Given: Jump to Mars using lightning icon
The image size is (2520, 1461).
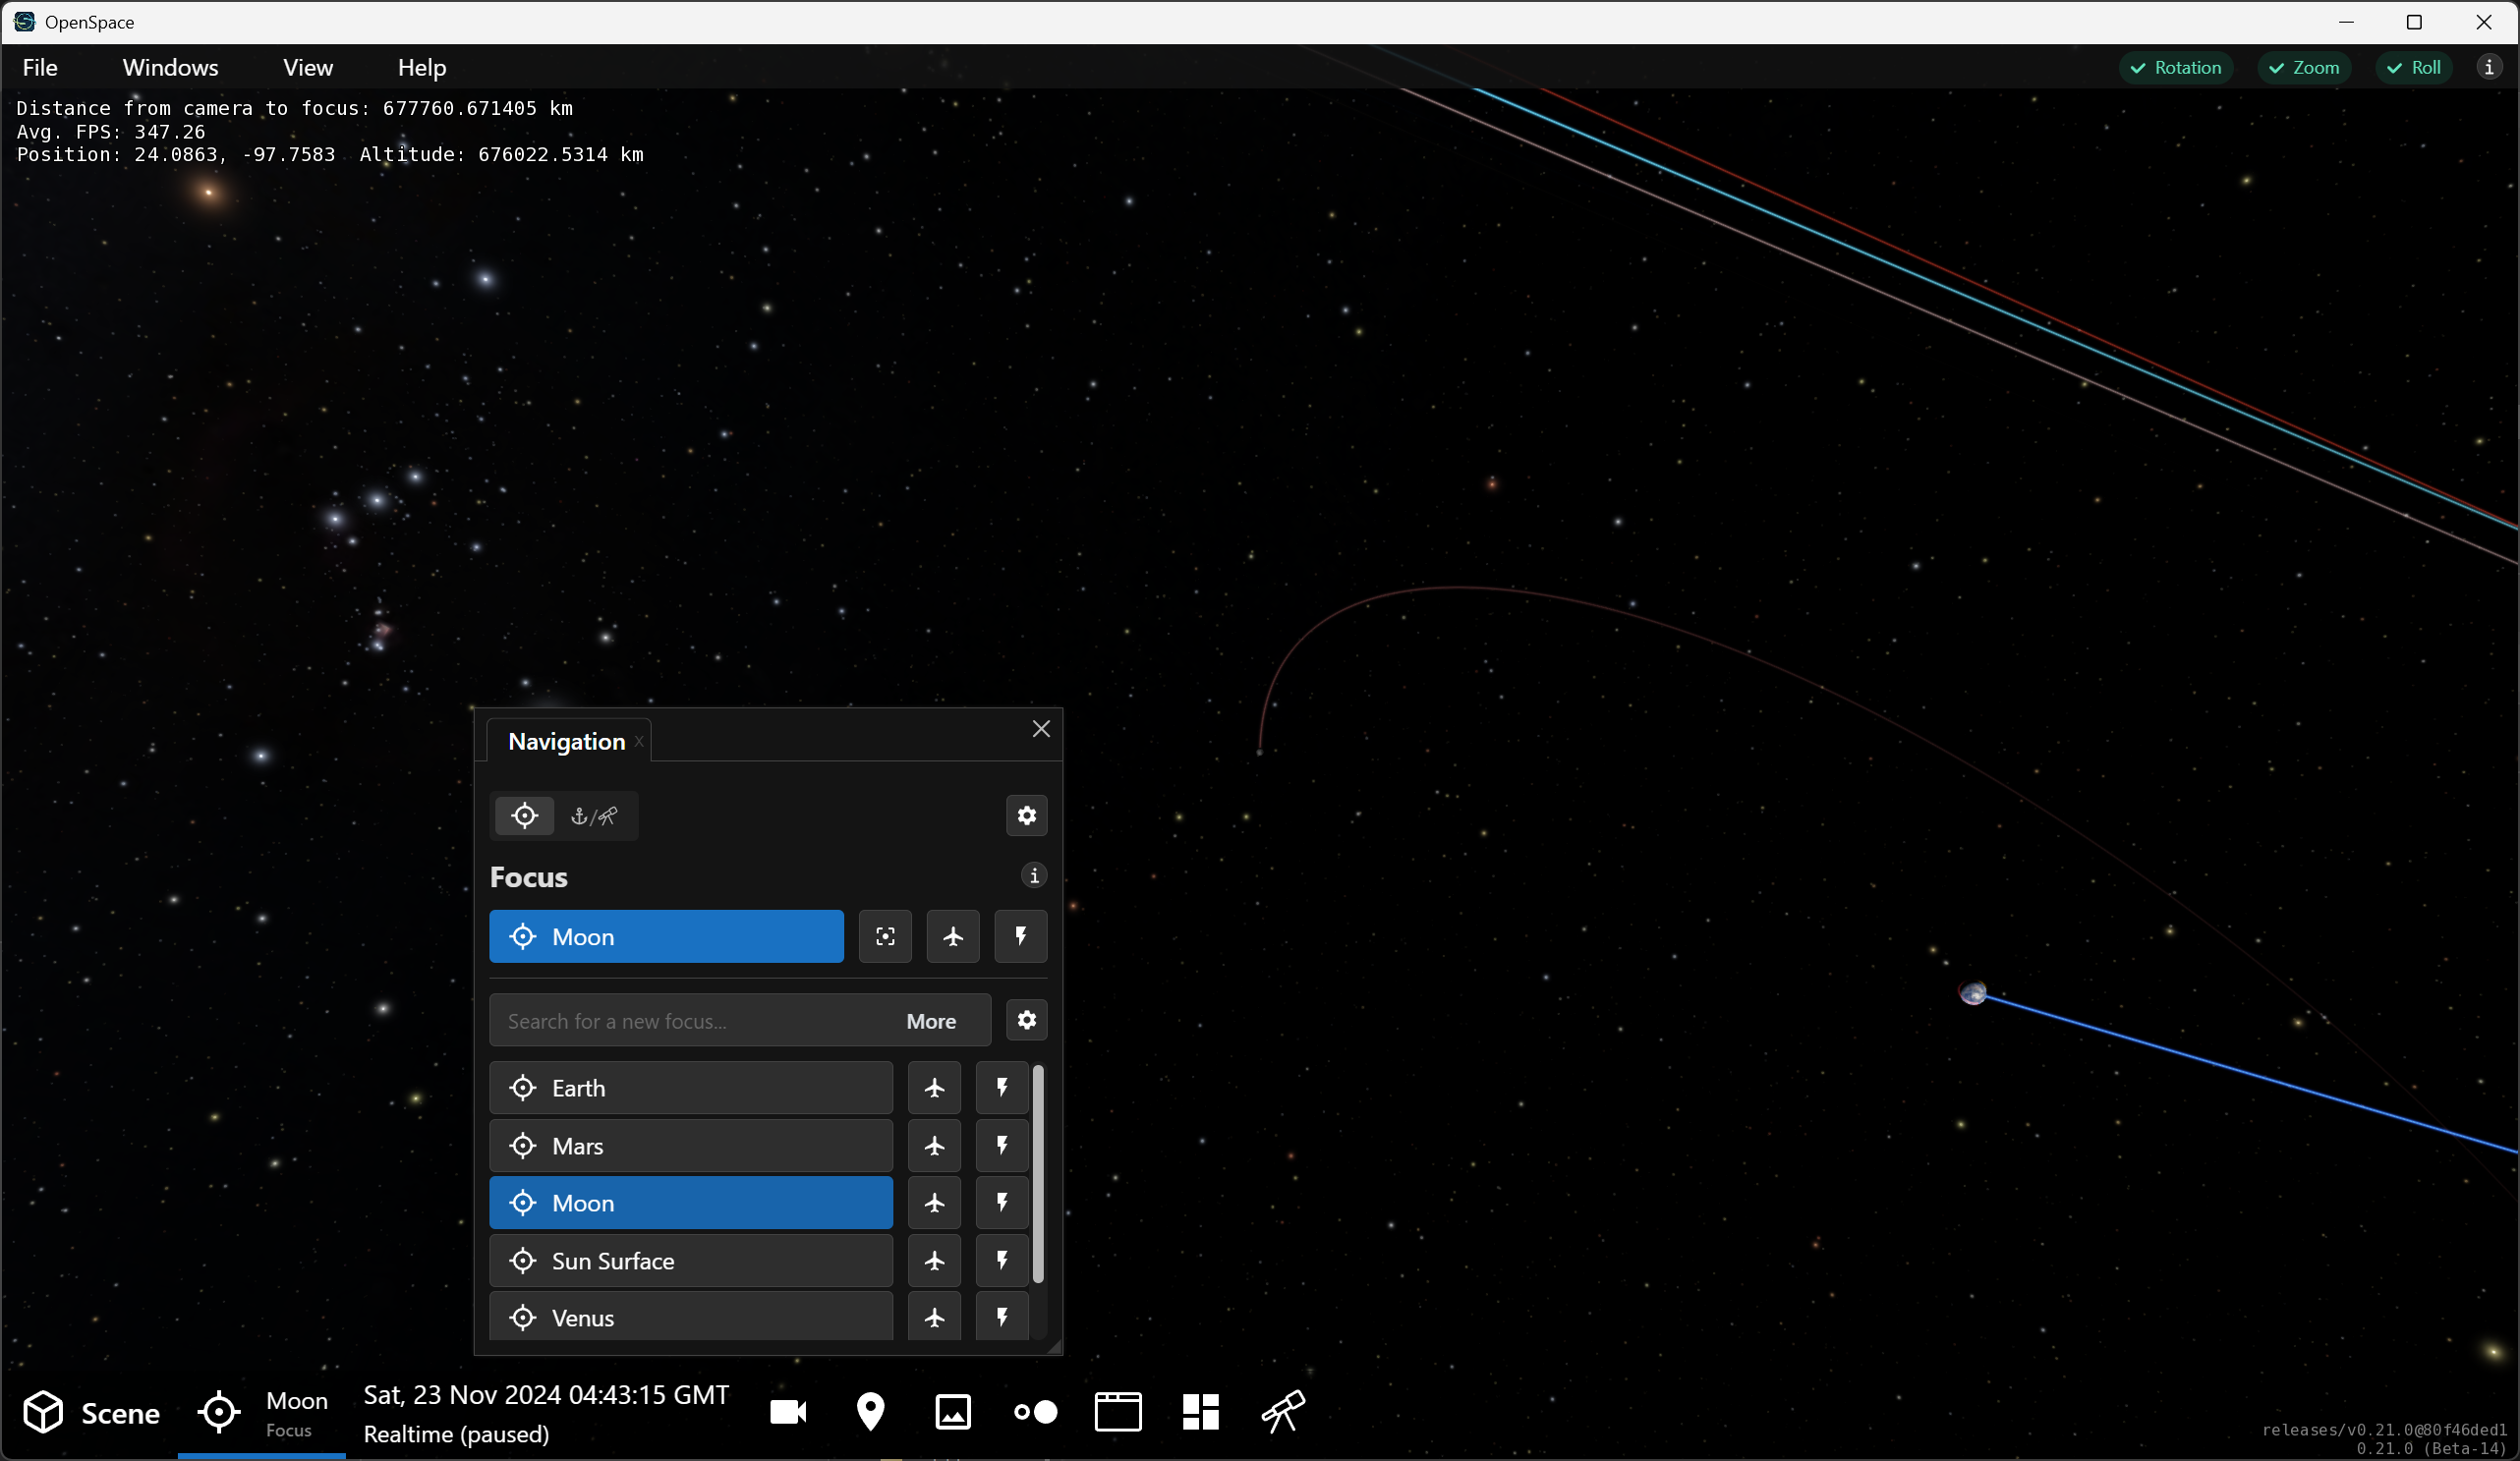Looking at the screenshot, I should pyautogui.click(x=1002, y=1145).
